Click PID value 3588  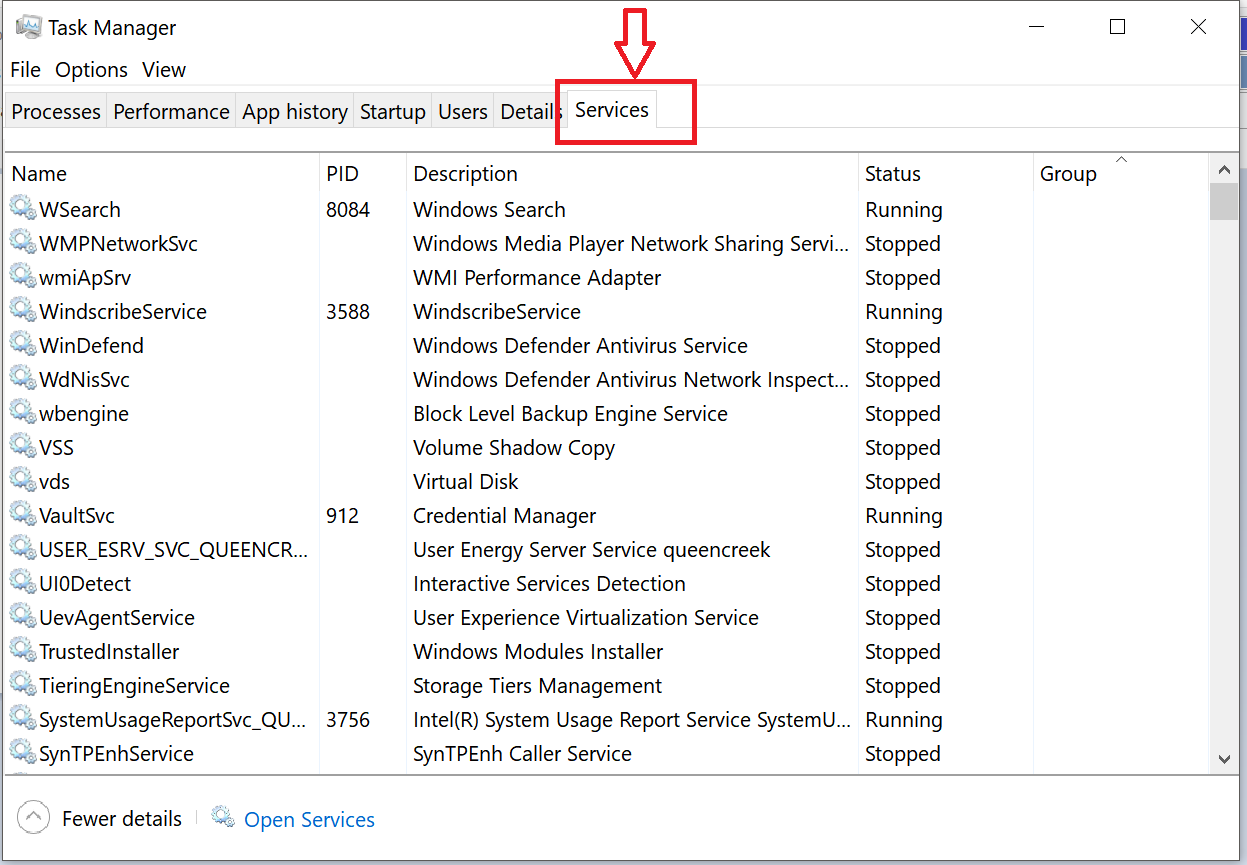pos(348,312)
